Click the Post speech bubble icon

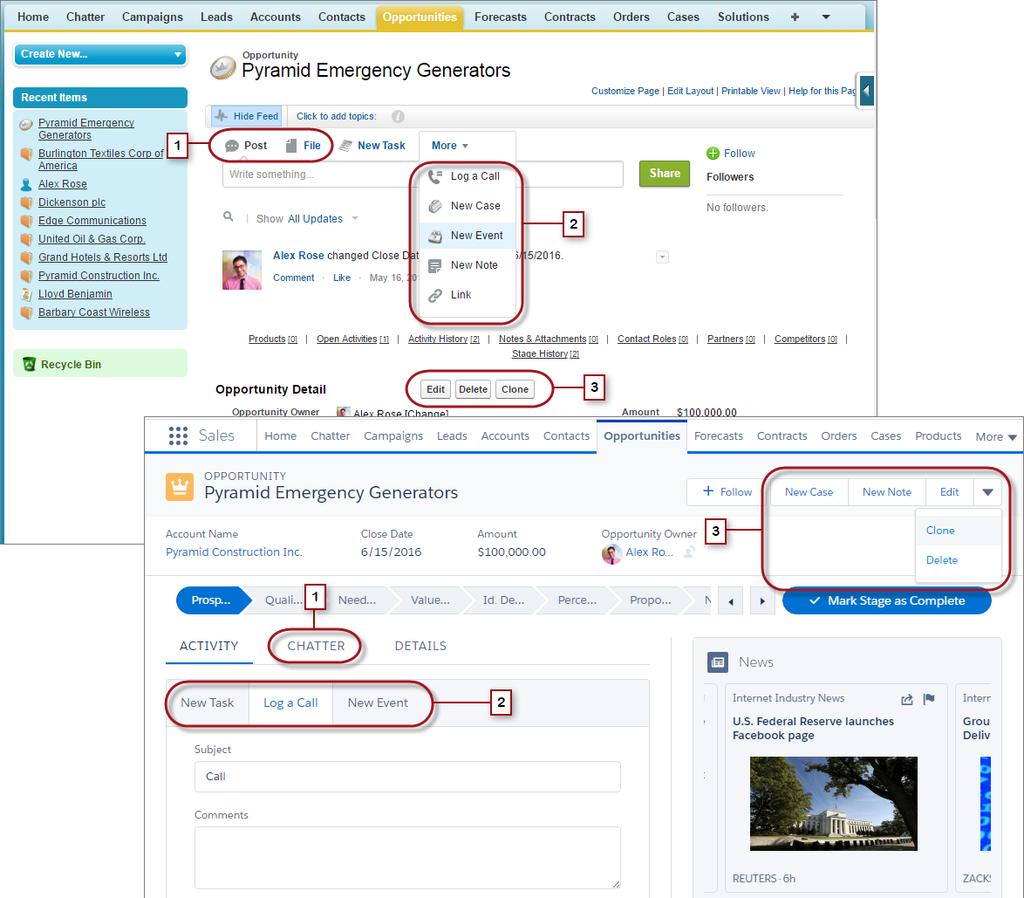pyautogui.click(x=232, y=146)
